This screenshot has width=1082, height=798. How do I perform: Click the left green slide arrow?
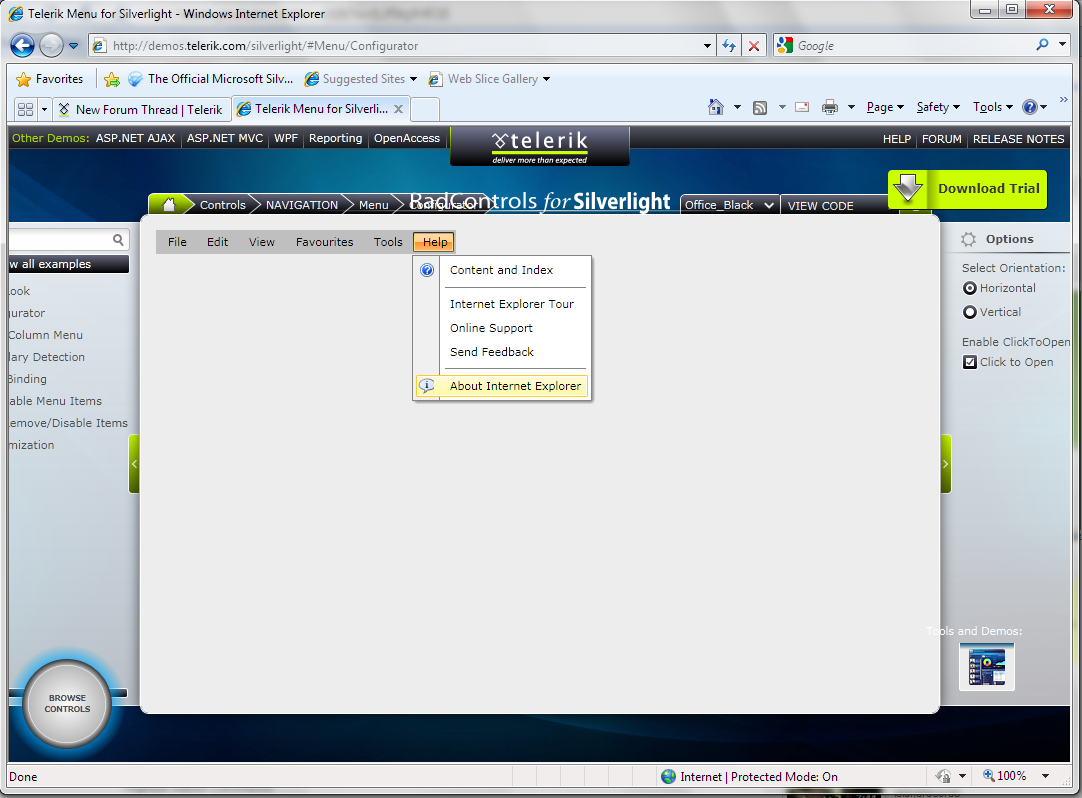click(135, 464)
